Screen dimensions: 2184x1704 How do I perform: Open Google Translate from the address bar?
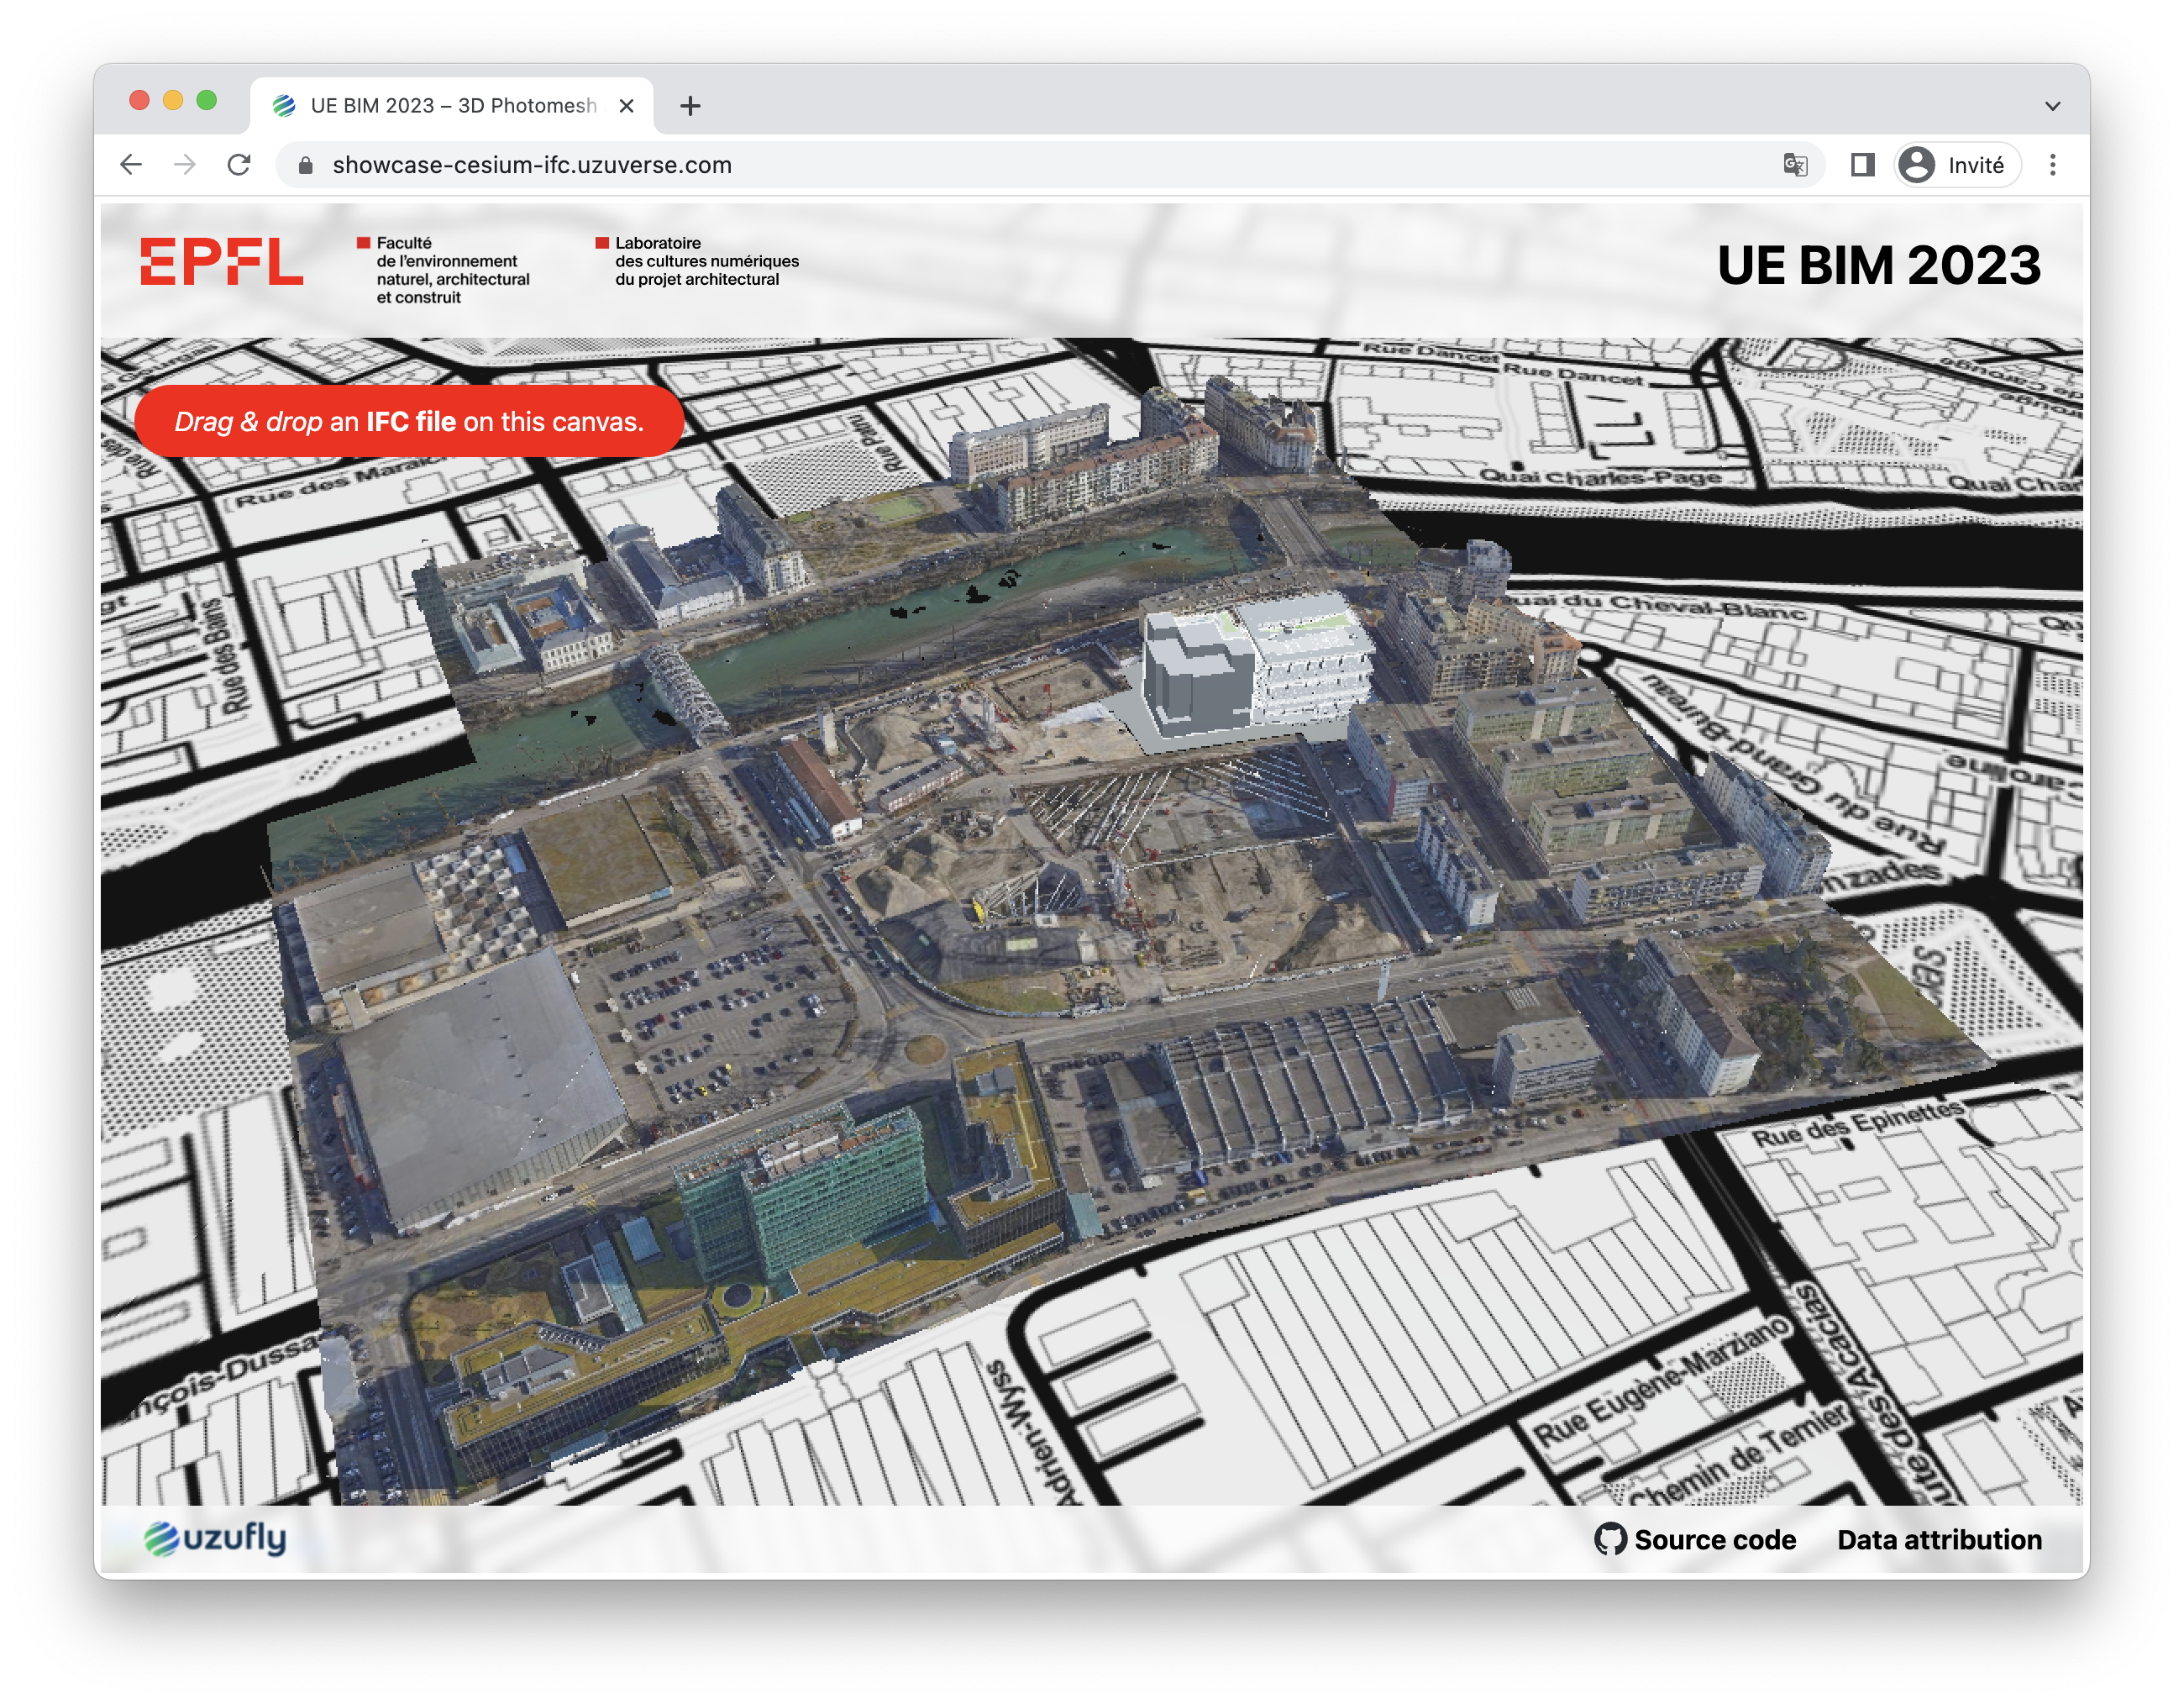[1797, 165]
